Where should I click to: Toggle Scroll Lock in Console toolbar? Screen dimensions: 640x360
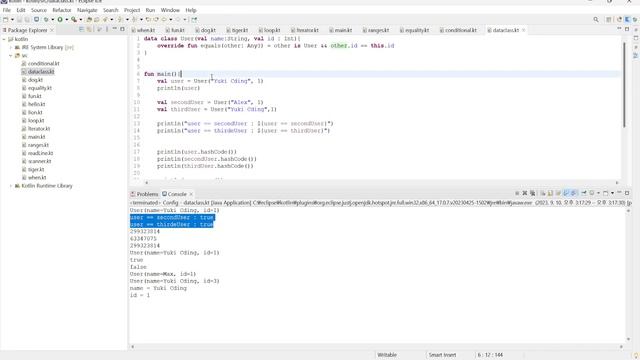(x=551, y=193)
